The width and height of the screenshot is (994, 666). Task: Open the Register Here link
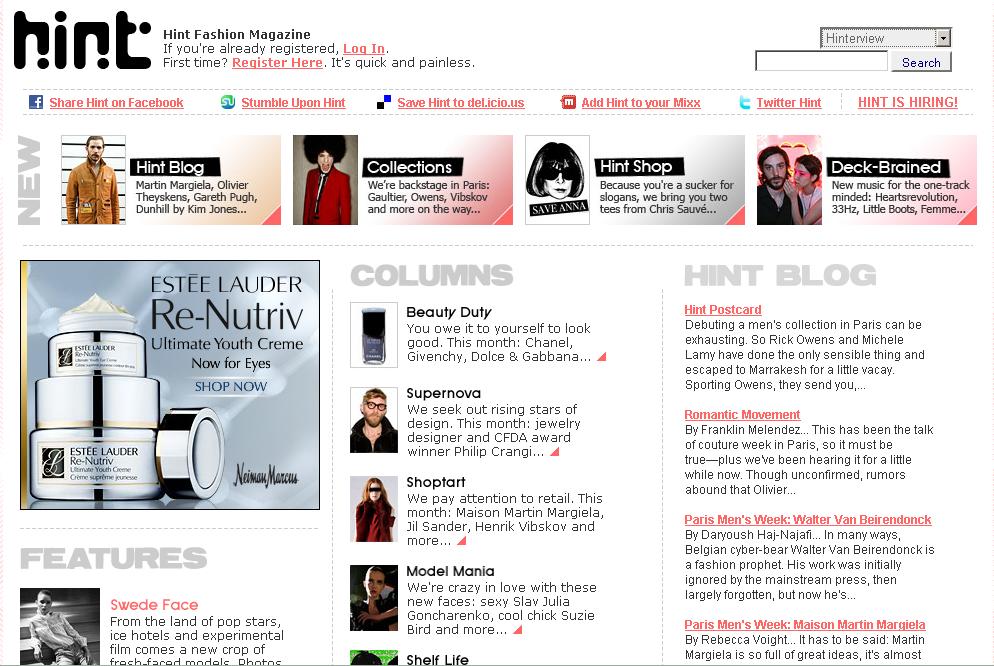277,63
